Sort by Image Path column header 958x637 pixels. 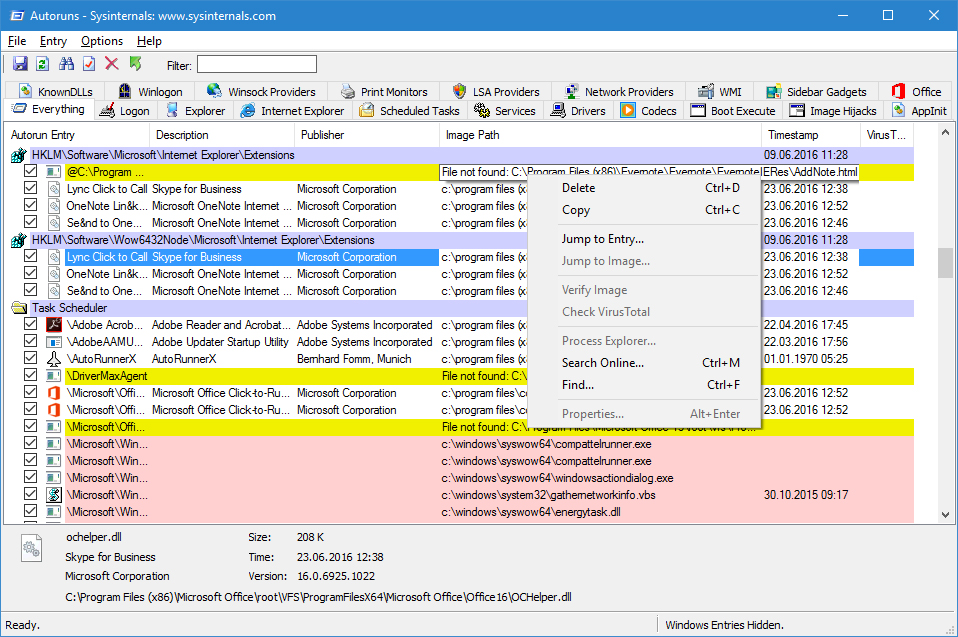pos(600,135)
